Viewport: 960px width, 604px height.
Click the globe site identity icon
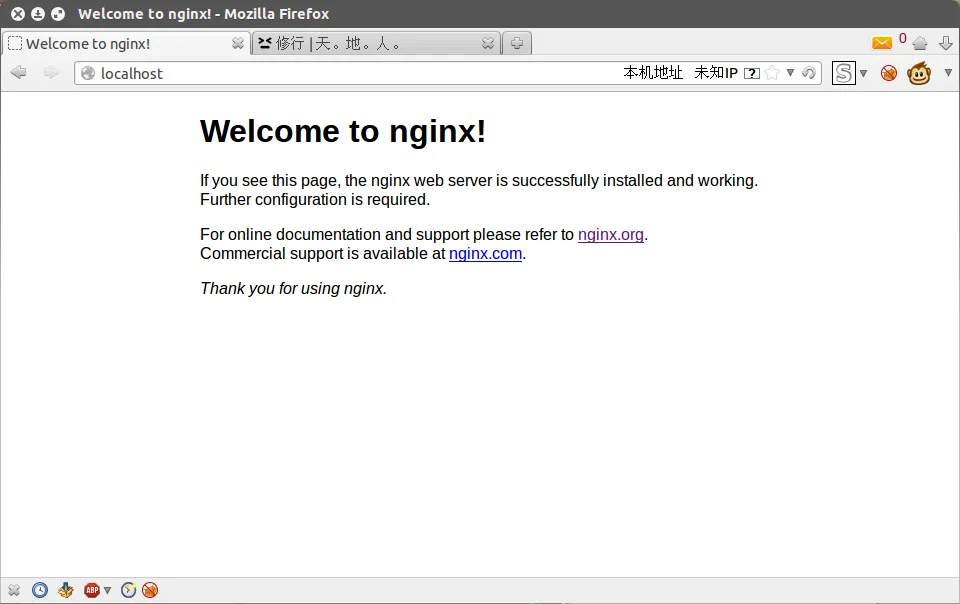tap(88, 73)
